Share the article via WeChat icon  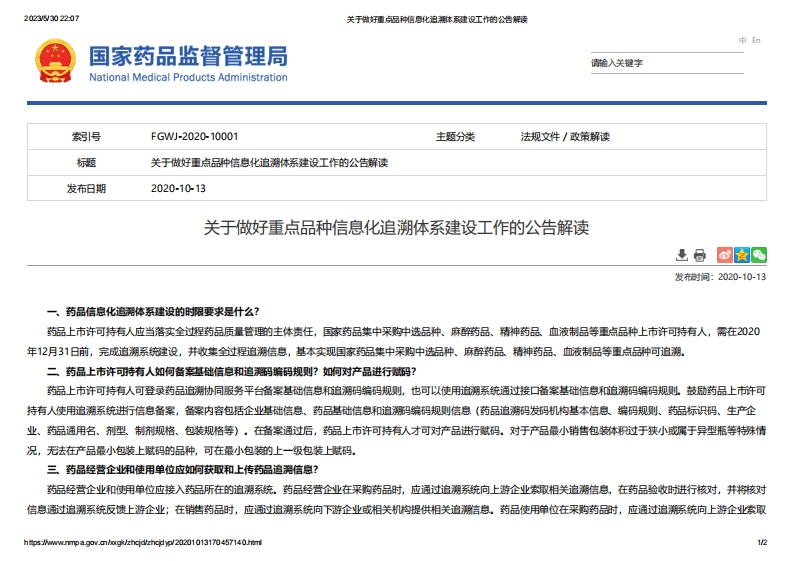click(759, 256)
